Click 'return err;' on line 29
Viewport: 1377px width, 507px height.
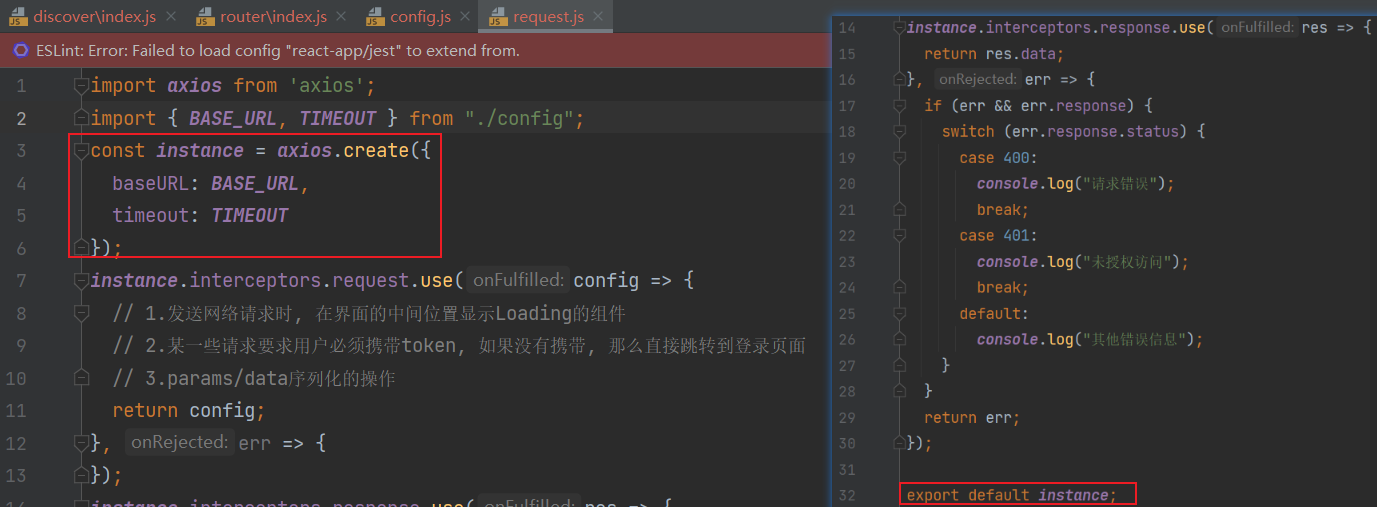[972, 418]
